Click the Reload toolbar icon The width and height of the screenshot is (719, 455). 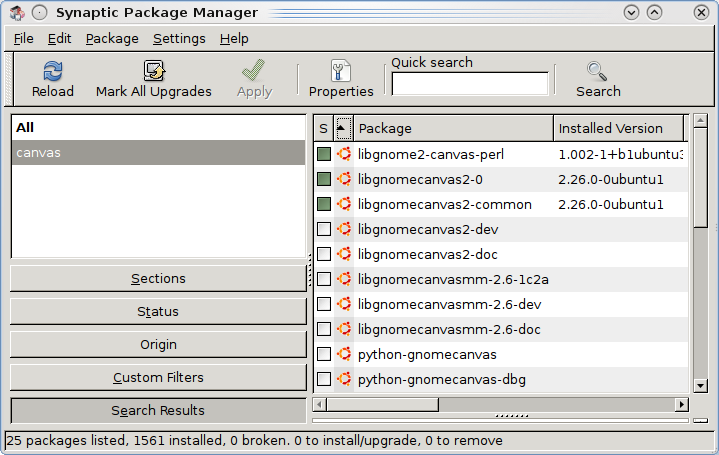[x=53, y=71]
